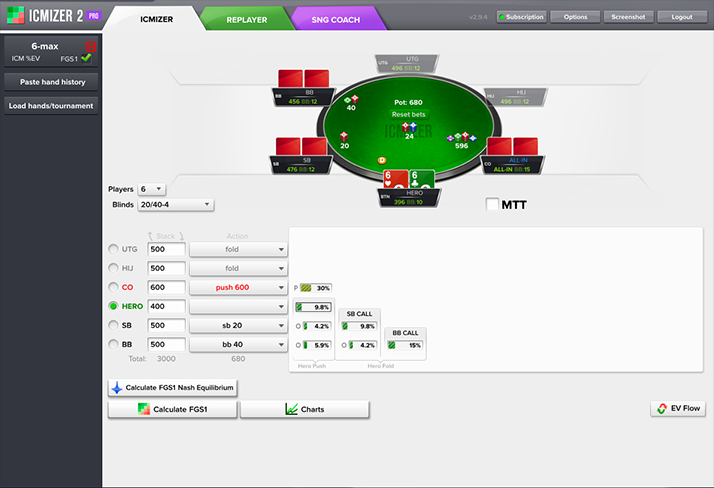This screenshot has width=714, height=488.
Task: Select the CO radio button
Action: click(113, 287)
